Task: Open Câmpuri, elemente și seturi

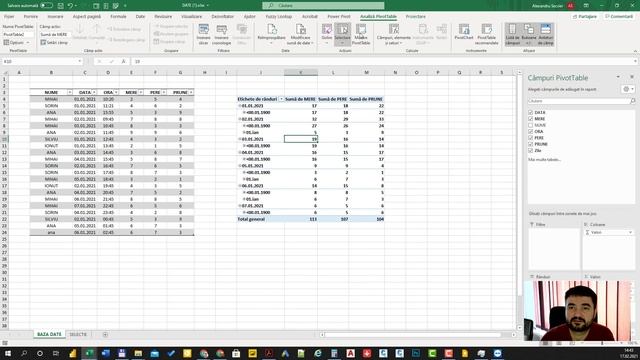Action: (394, 34)
